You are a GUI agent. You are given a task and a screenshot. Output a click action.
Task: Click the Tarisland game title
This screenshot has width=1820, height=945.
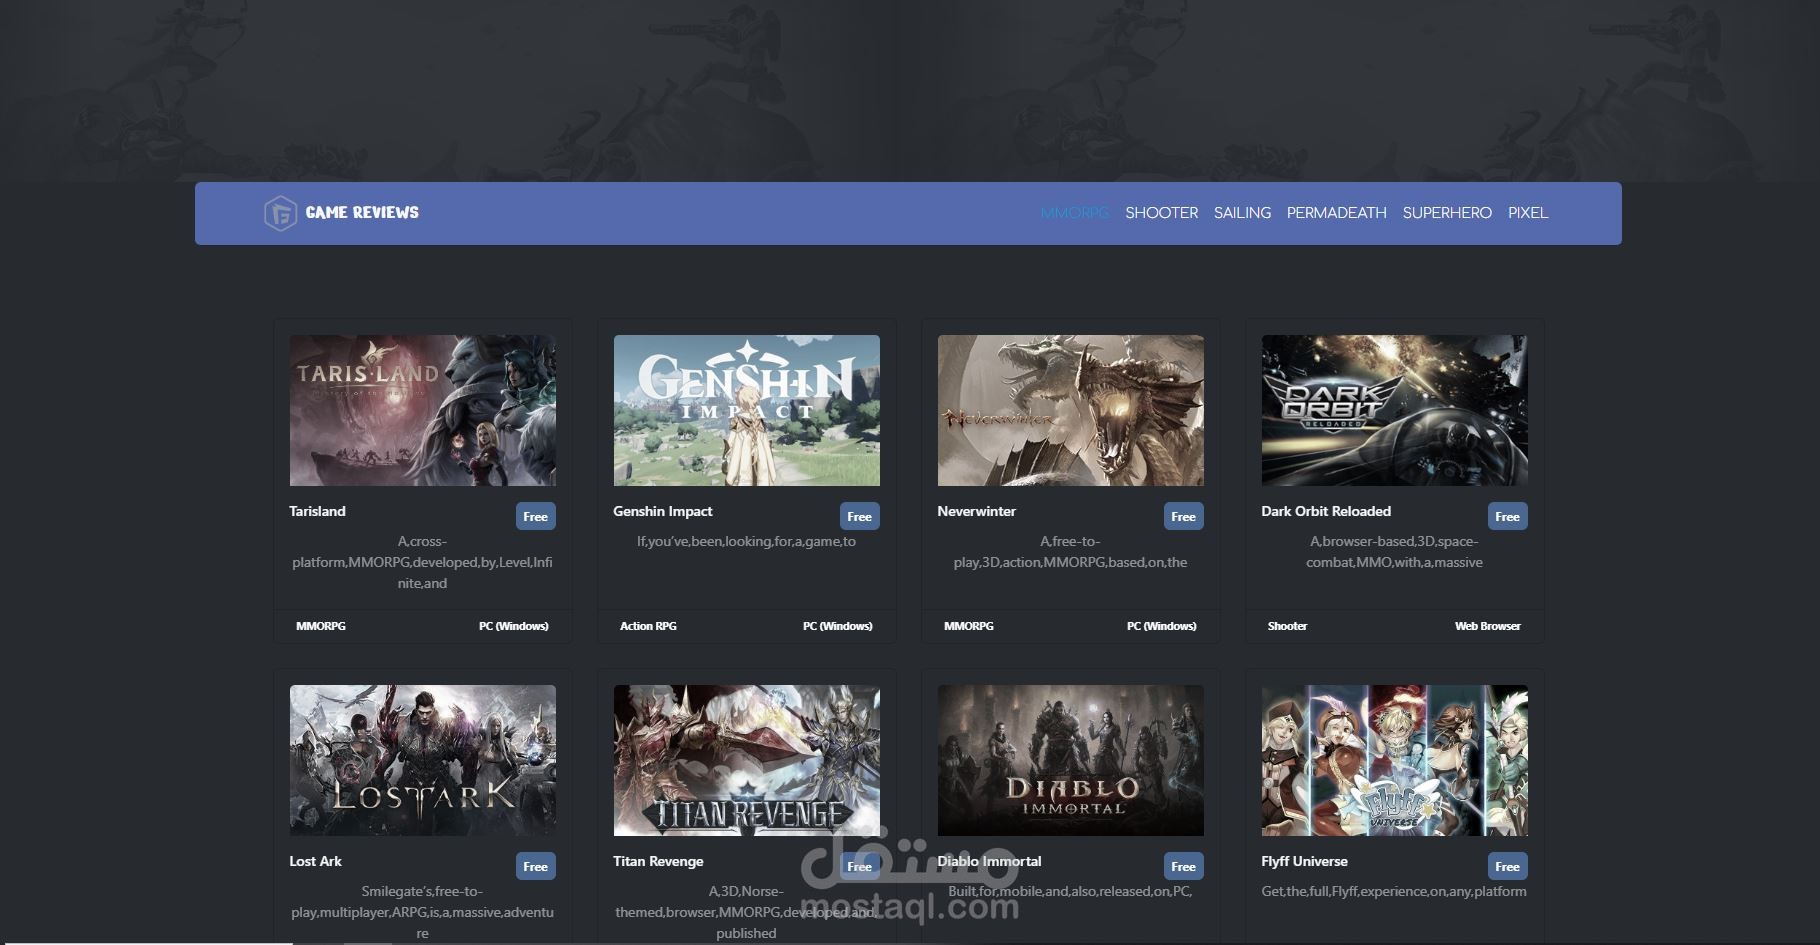tap(317, 511)
